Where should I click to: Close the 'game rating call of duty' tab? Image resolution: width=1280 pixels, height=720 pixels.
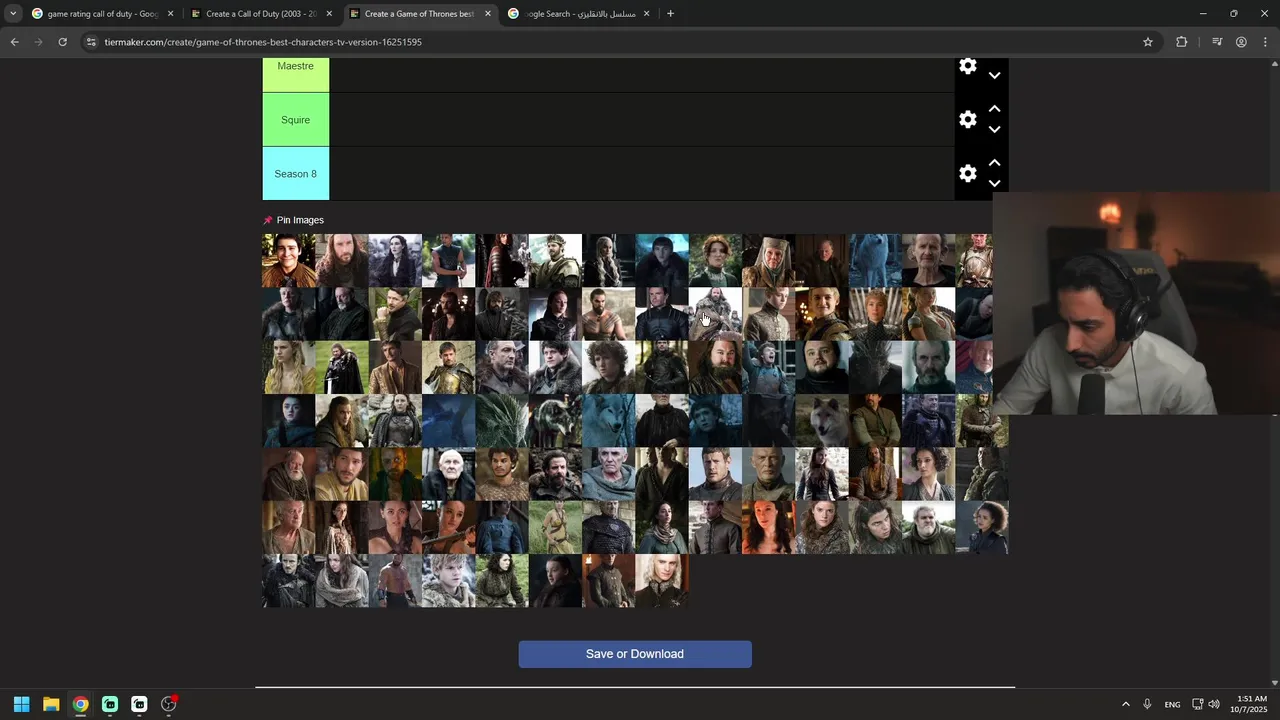point(170,14)
